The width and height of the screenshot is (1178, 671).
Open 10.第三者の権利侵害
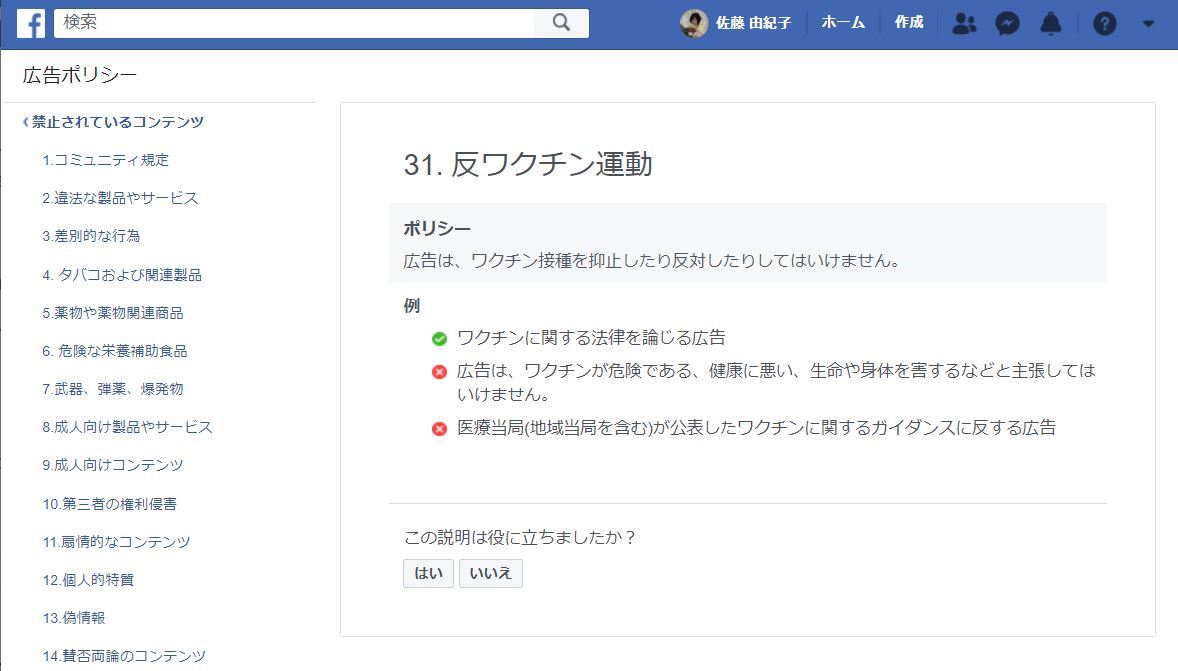pyautogui.click(x=110, y=504)
